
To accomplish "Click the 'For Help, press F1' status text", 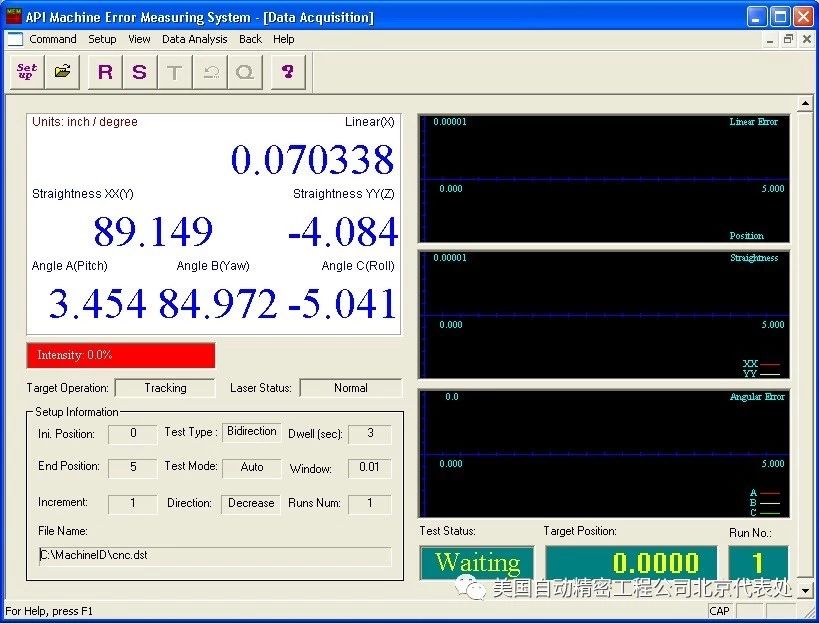I will (49, 611).
